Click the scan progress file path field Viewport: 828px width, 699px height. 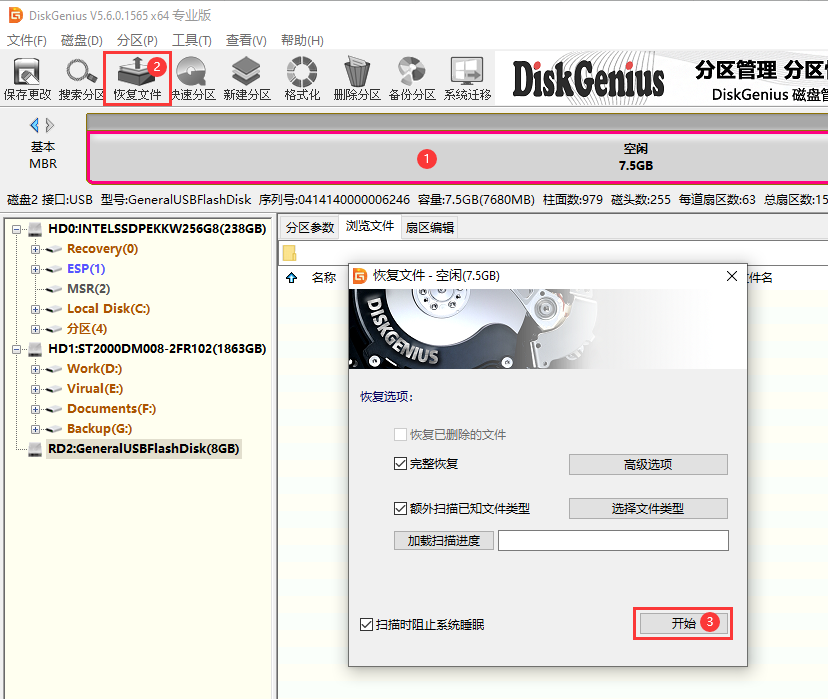[x=613, y=541]
